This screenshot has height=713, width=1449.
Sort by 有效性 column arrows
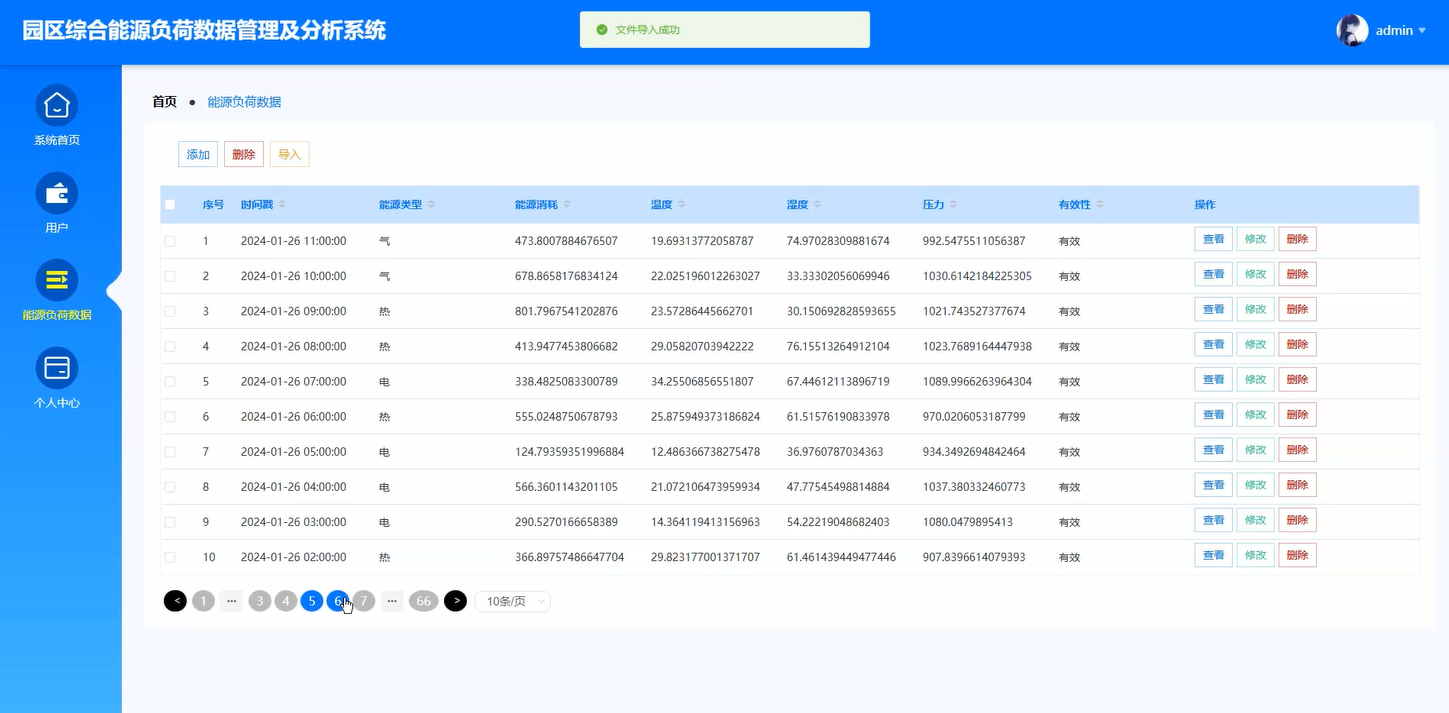click(x=1100, y=204)
